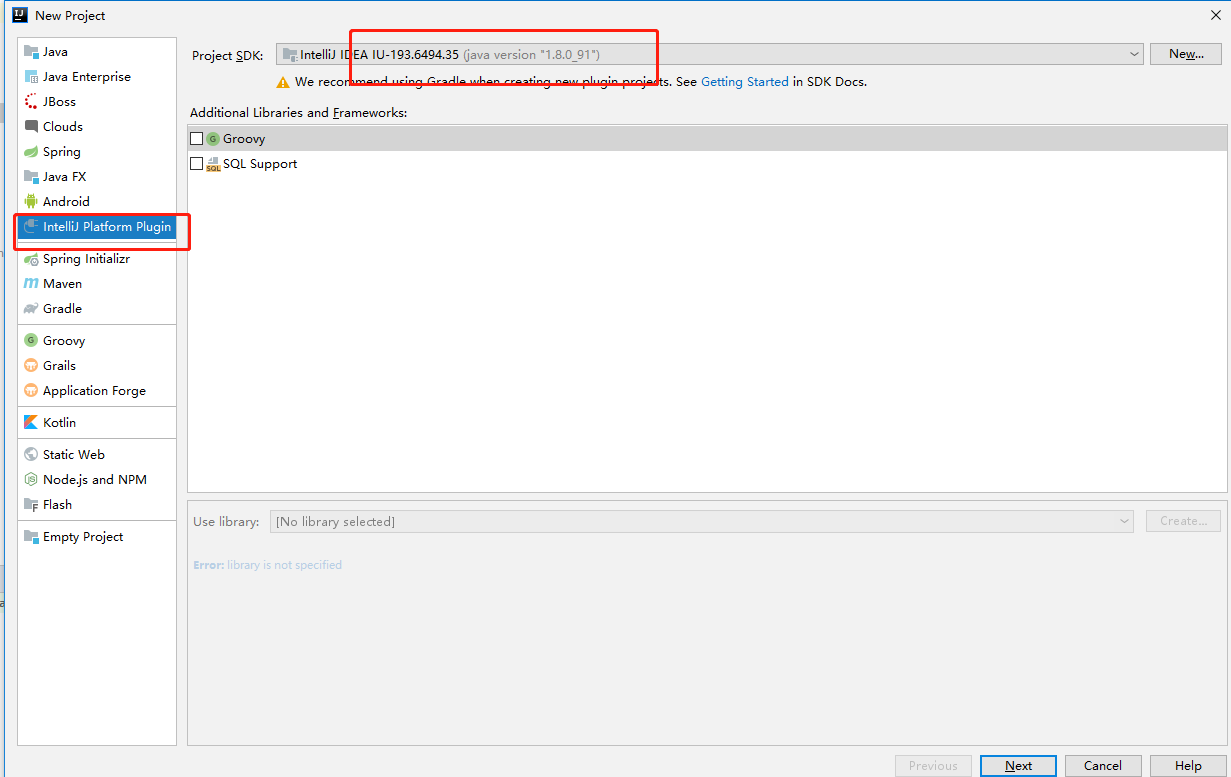1231x777 pixels.
Task: Click the Grails icon
Action: [x=31, y=366]
